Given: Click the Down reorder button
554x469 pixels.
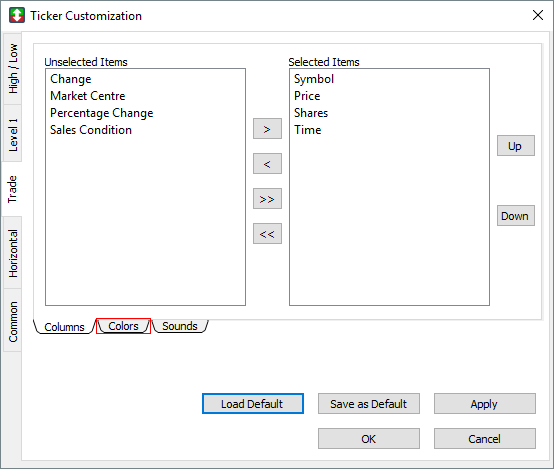Looking at the screenshot, I should (515, 216).
